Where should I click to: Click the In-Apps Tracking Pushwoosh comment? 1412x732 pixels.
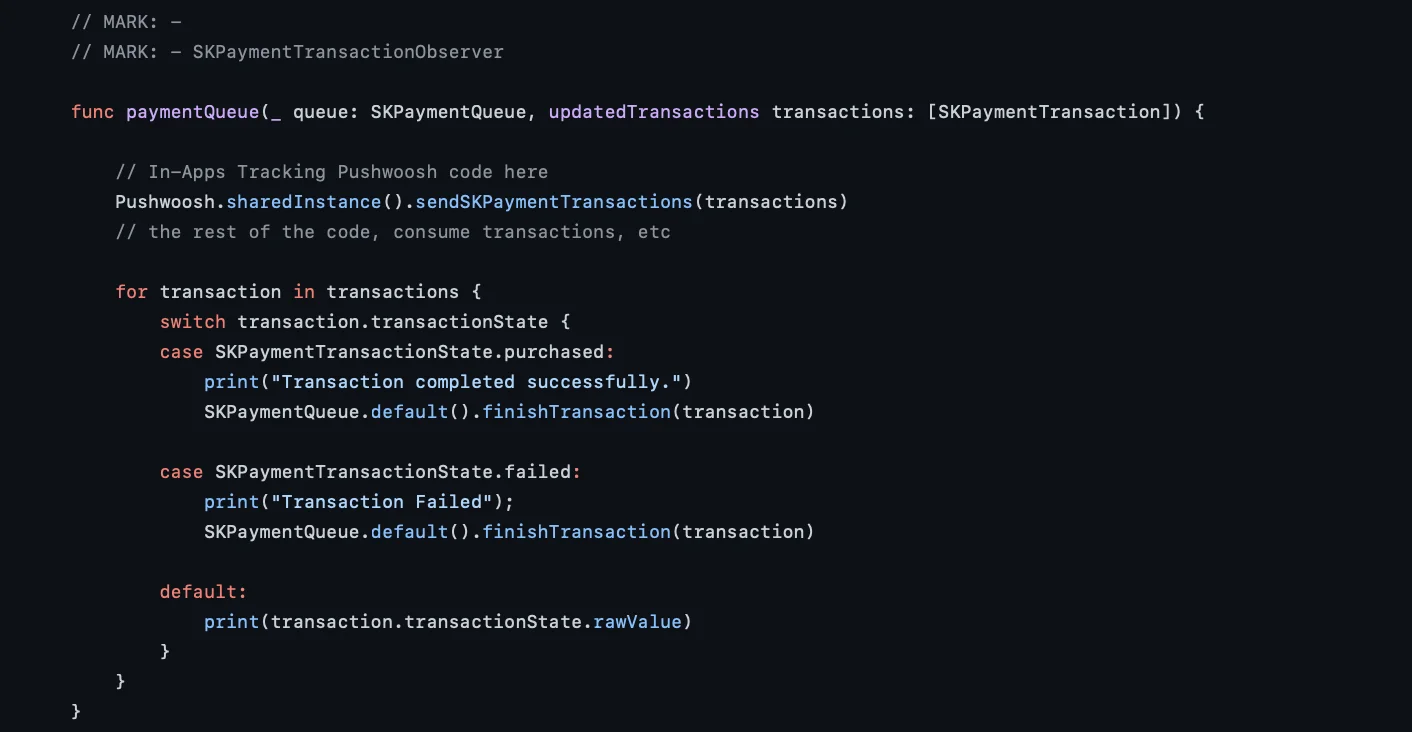[x=333, y=171]
